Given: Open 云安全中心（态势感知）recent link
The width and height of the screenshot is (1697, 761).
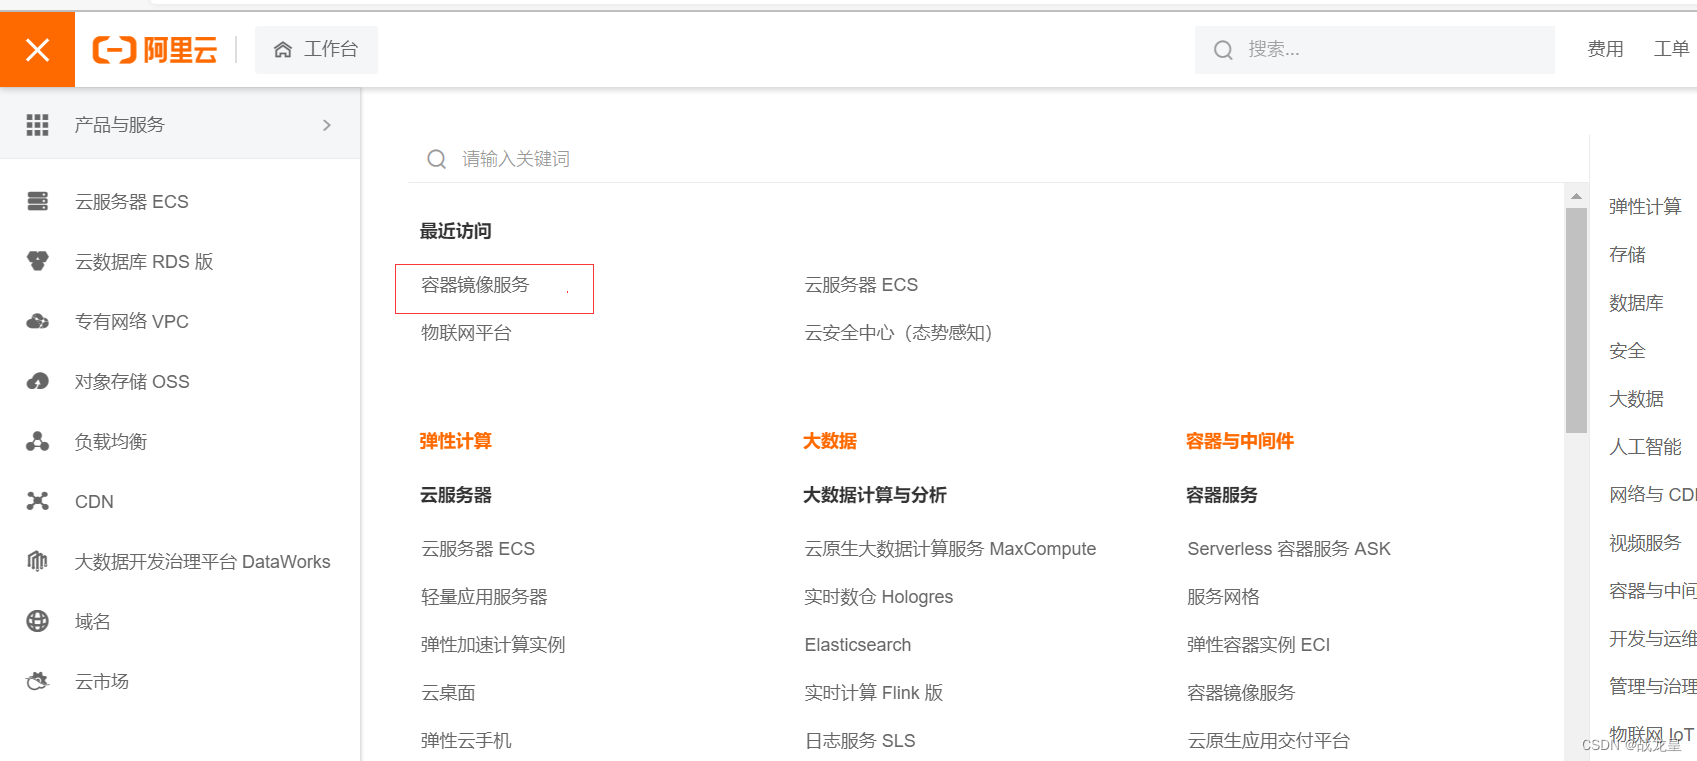Looking at the screenshot, I should coord(898,333).
